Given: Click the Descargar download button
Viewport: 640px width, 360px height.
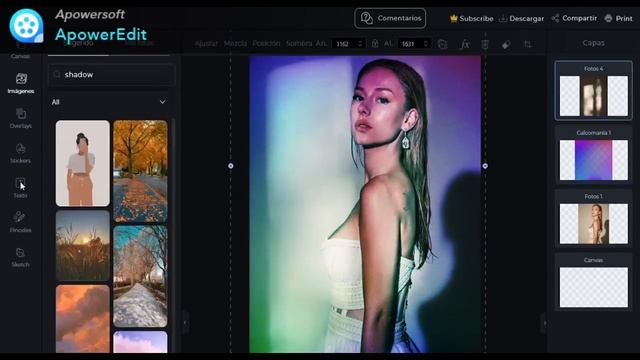Looking at the screenshot, I should point(522,18).
